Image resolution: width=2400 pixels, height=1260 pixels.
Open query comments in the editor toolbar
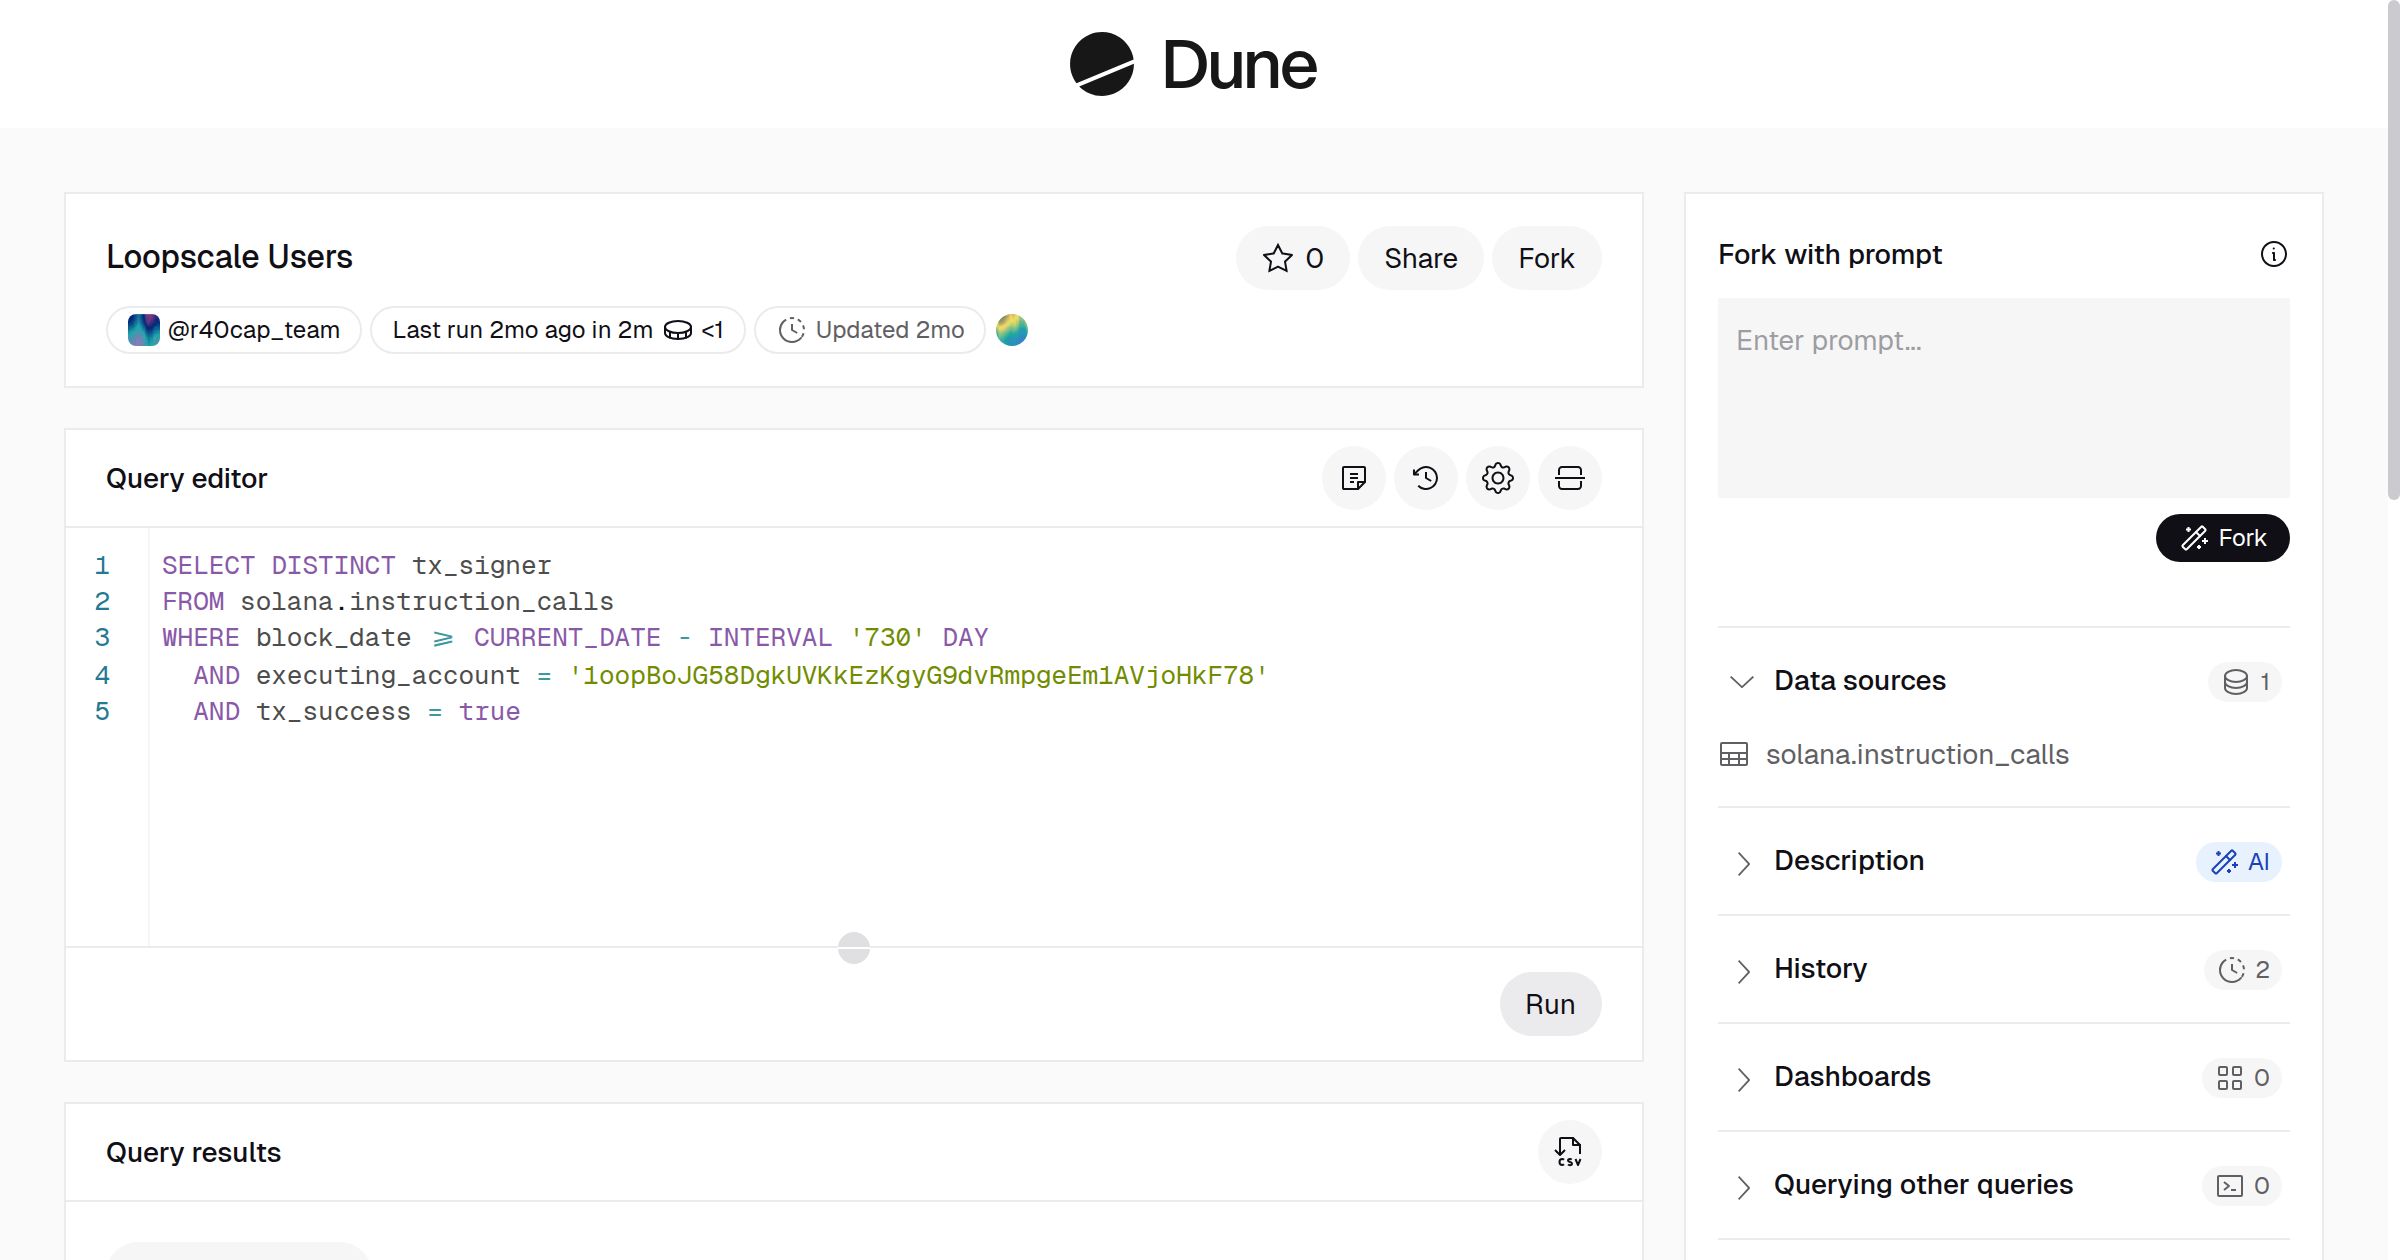click(1354, 478)
